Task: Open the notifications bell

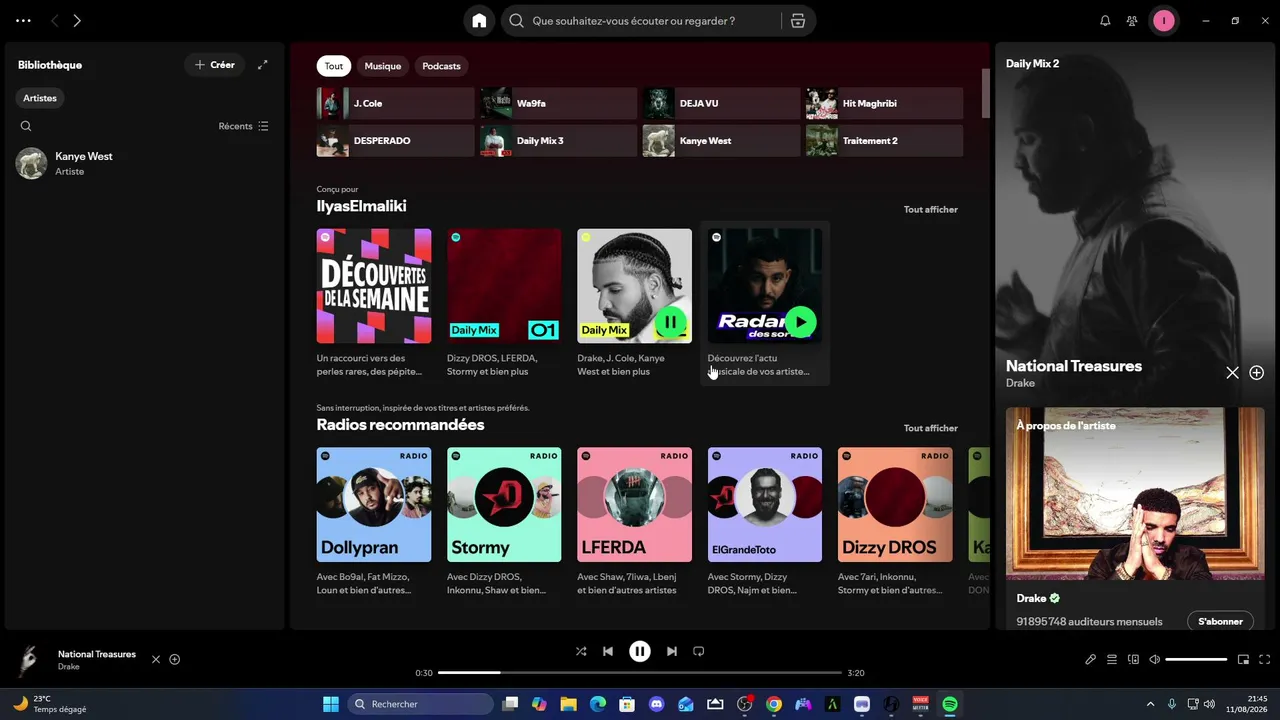Action: click(1105, 21)
